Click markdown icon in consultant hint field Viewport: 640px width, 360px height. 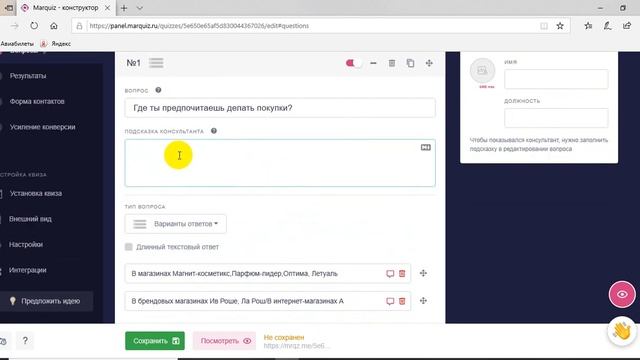pyautogui.click(x=426, y=147)
